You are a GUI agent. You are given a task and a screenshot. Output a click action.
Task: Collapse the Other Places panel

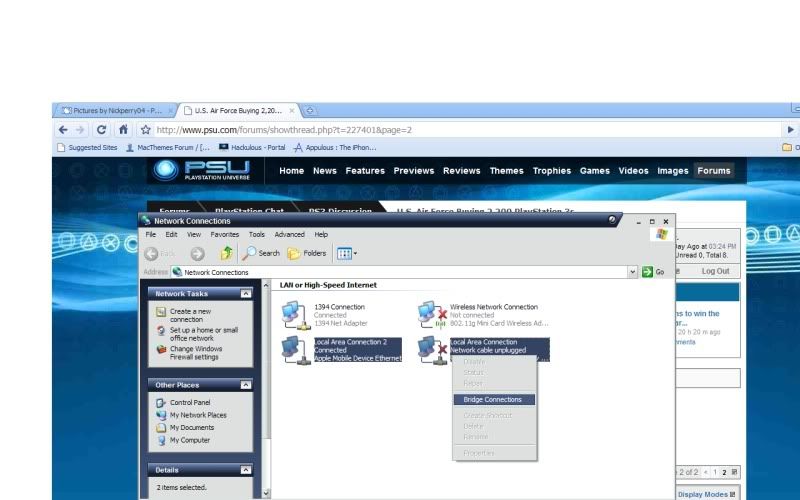click(245, 385)
